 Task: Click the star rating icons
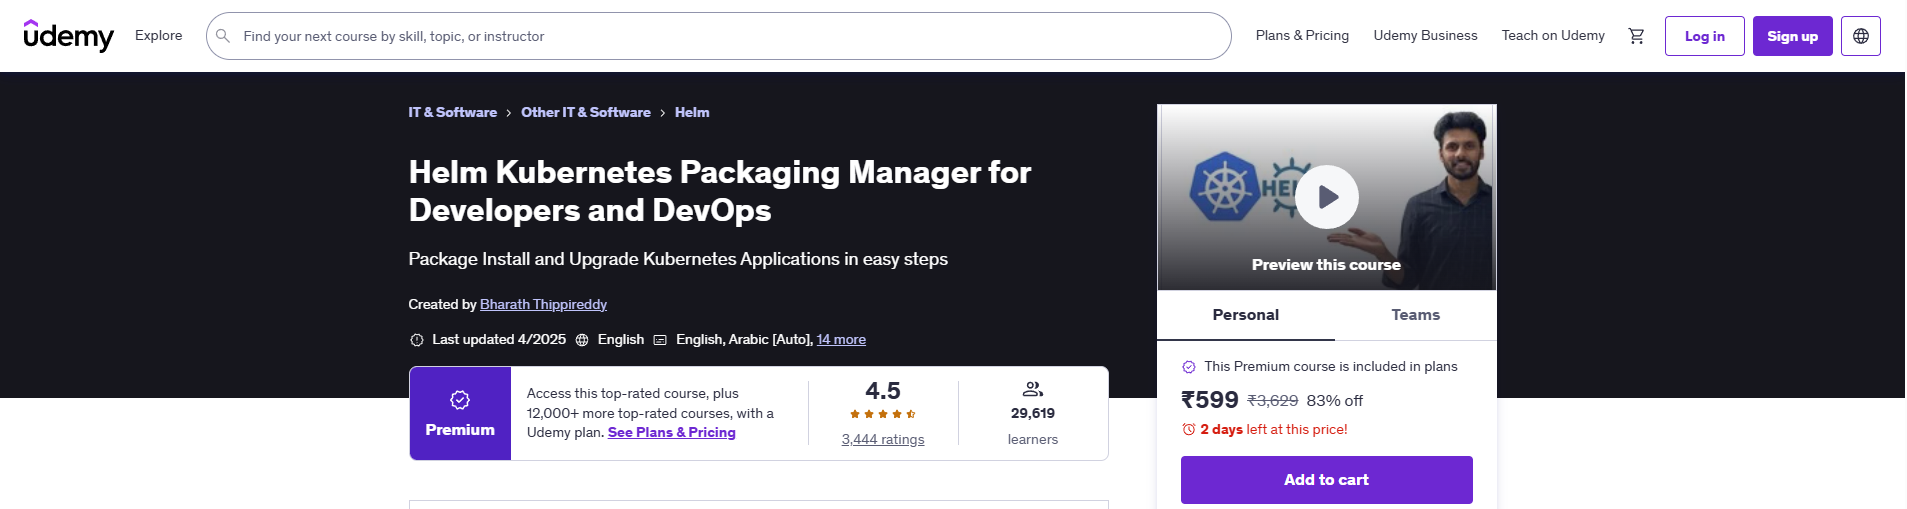[883, 414]
